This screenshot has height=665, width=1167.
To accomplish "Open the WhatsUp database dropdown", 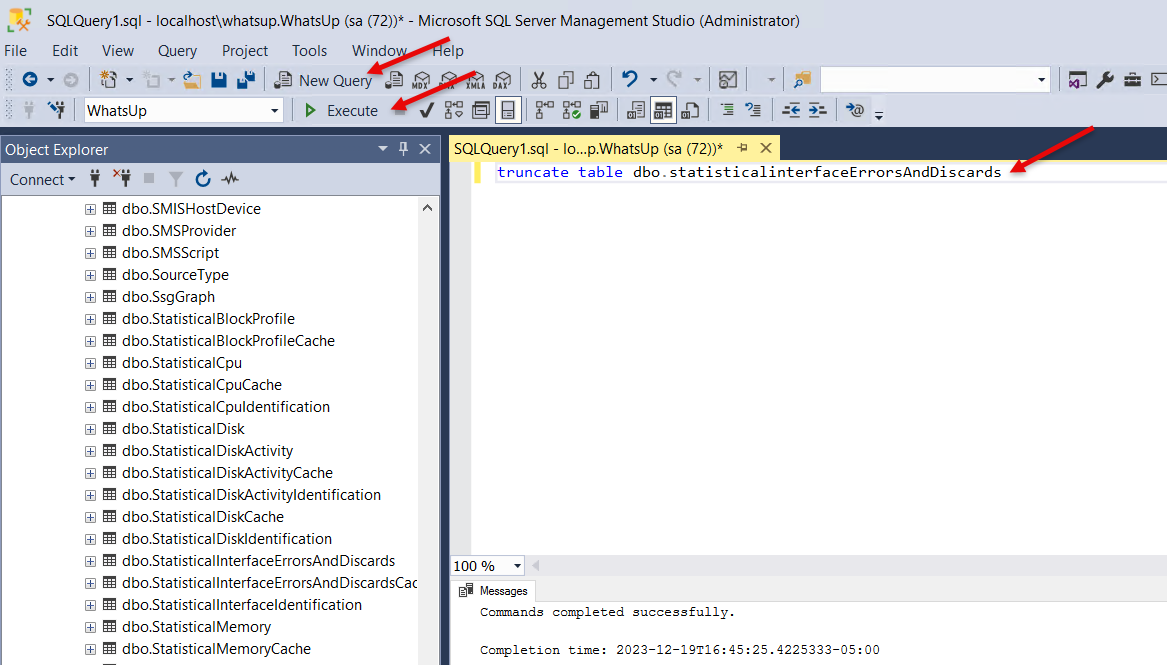I will tap(275, 111).
